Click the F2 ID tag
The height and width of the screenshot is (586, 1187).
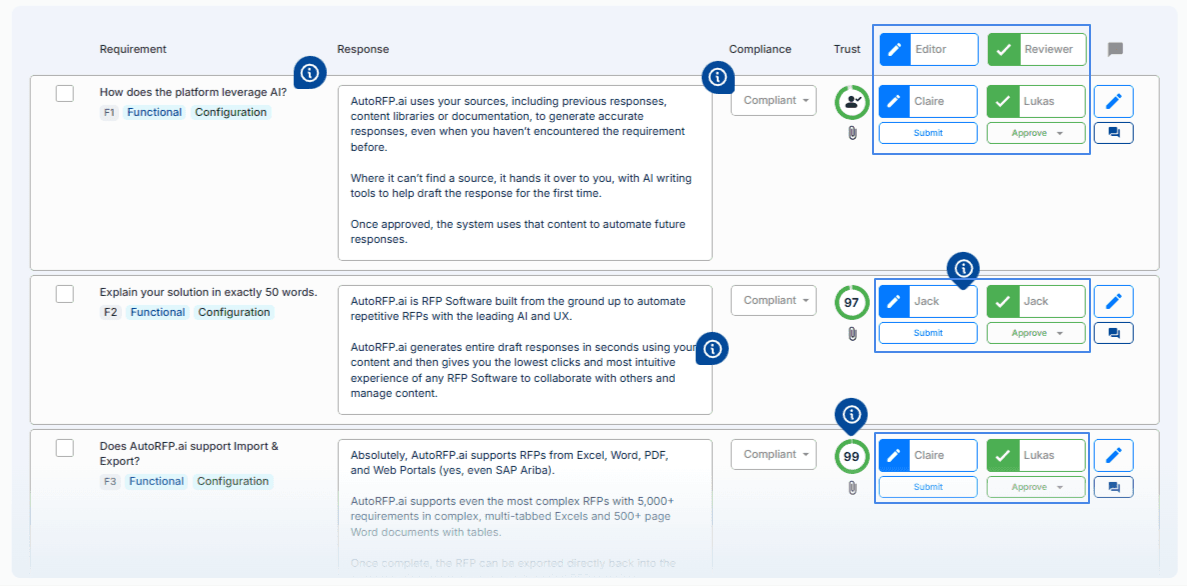pyautogui.click(x=110, y=313)
